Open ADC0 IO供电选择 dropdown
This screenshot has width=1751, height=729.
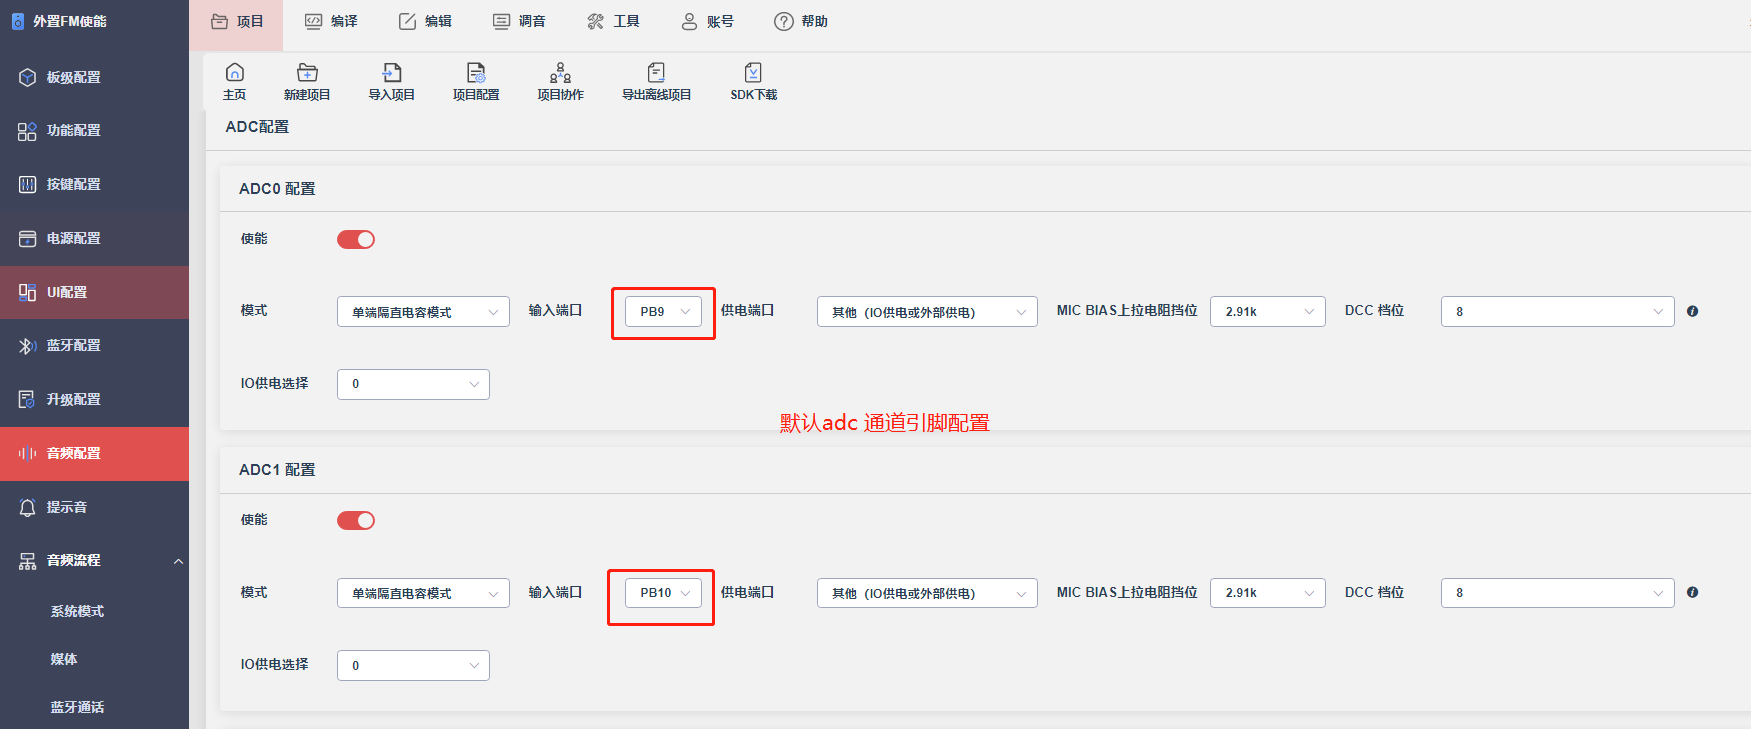tap(413, 384)
